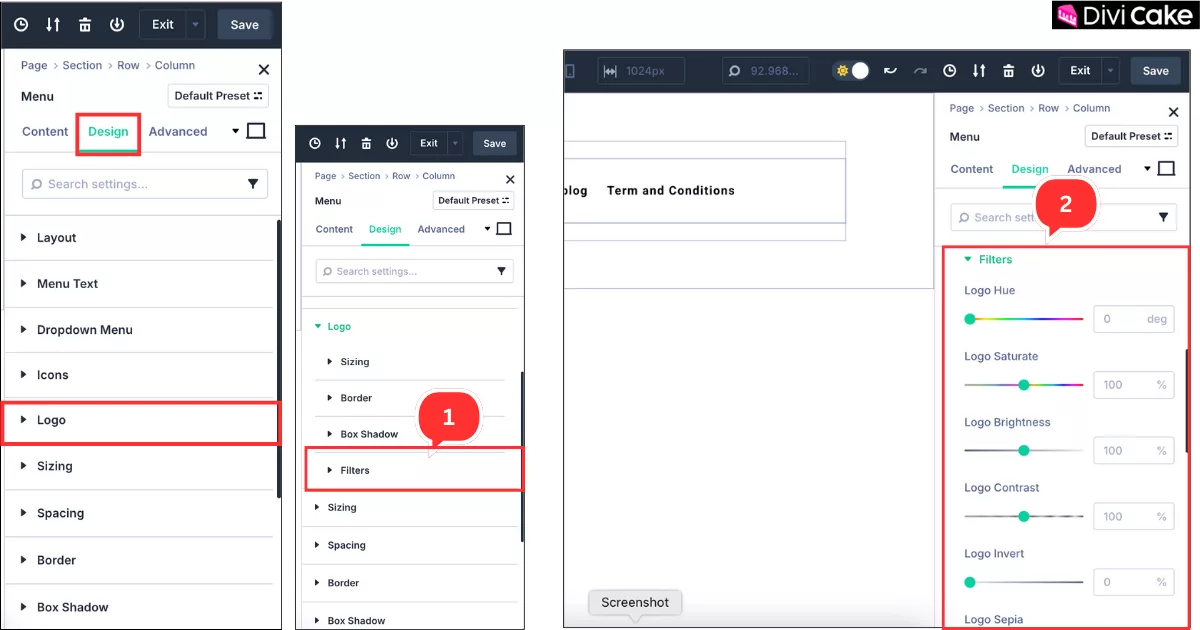Click filter funnel icon in left panel search
The height and width of the screenshot is (630, 1200).
pos(253,184)
